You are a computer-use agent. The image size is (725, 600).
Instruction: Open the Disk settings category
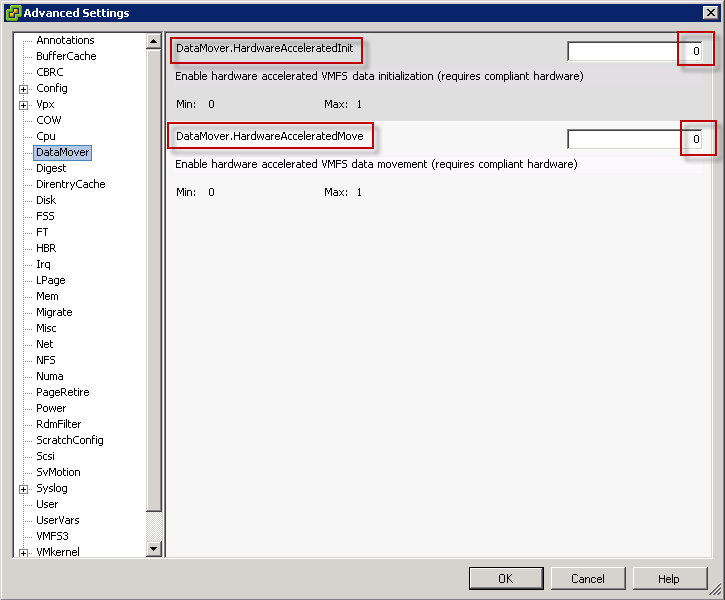46,200
